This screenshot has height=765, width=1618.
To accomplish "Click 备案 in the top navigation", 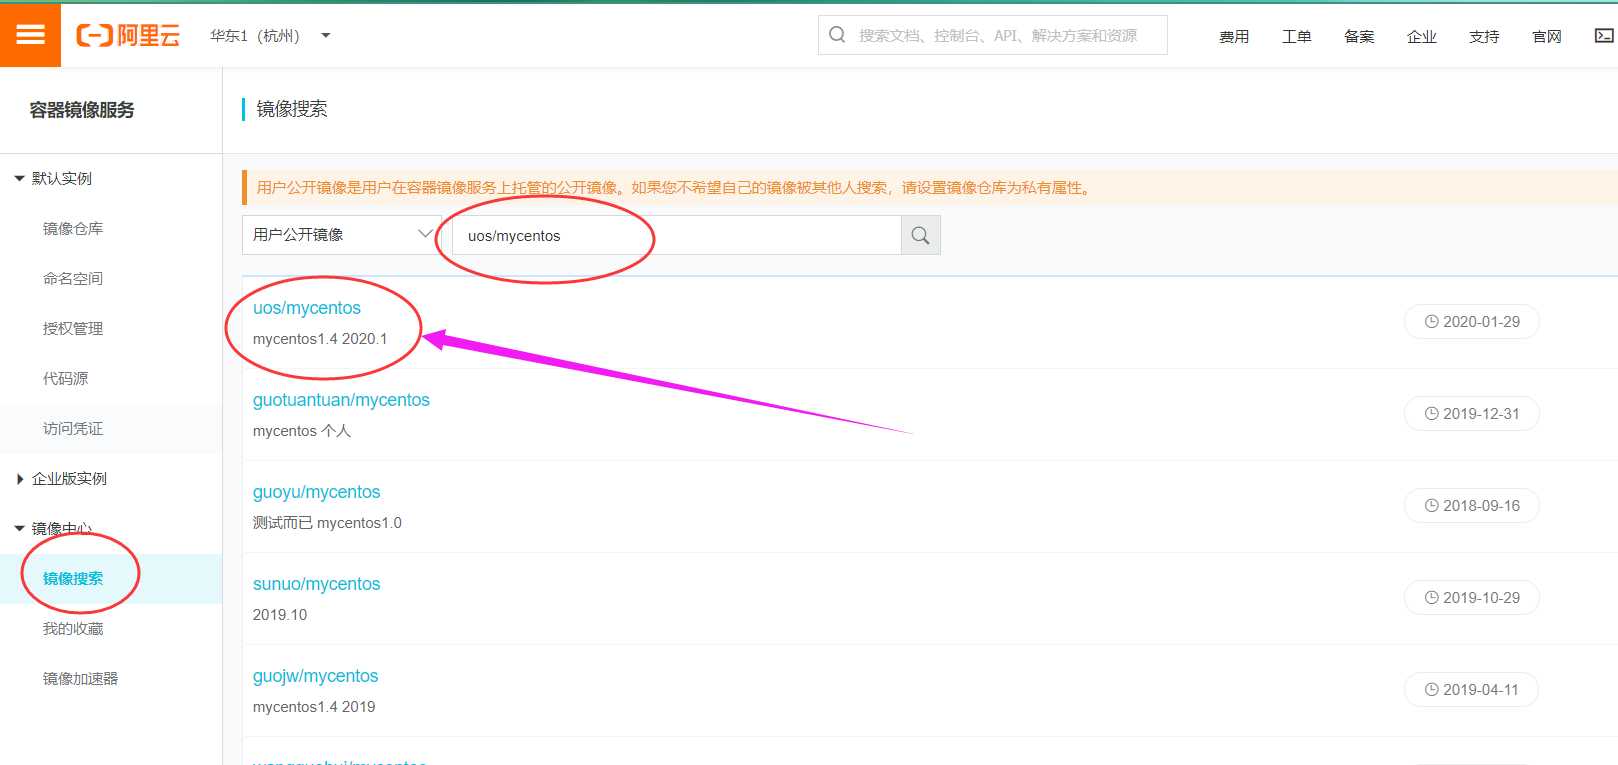I will (1359, 36).
